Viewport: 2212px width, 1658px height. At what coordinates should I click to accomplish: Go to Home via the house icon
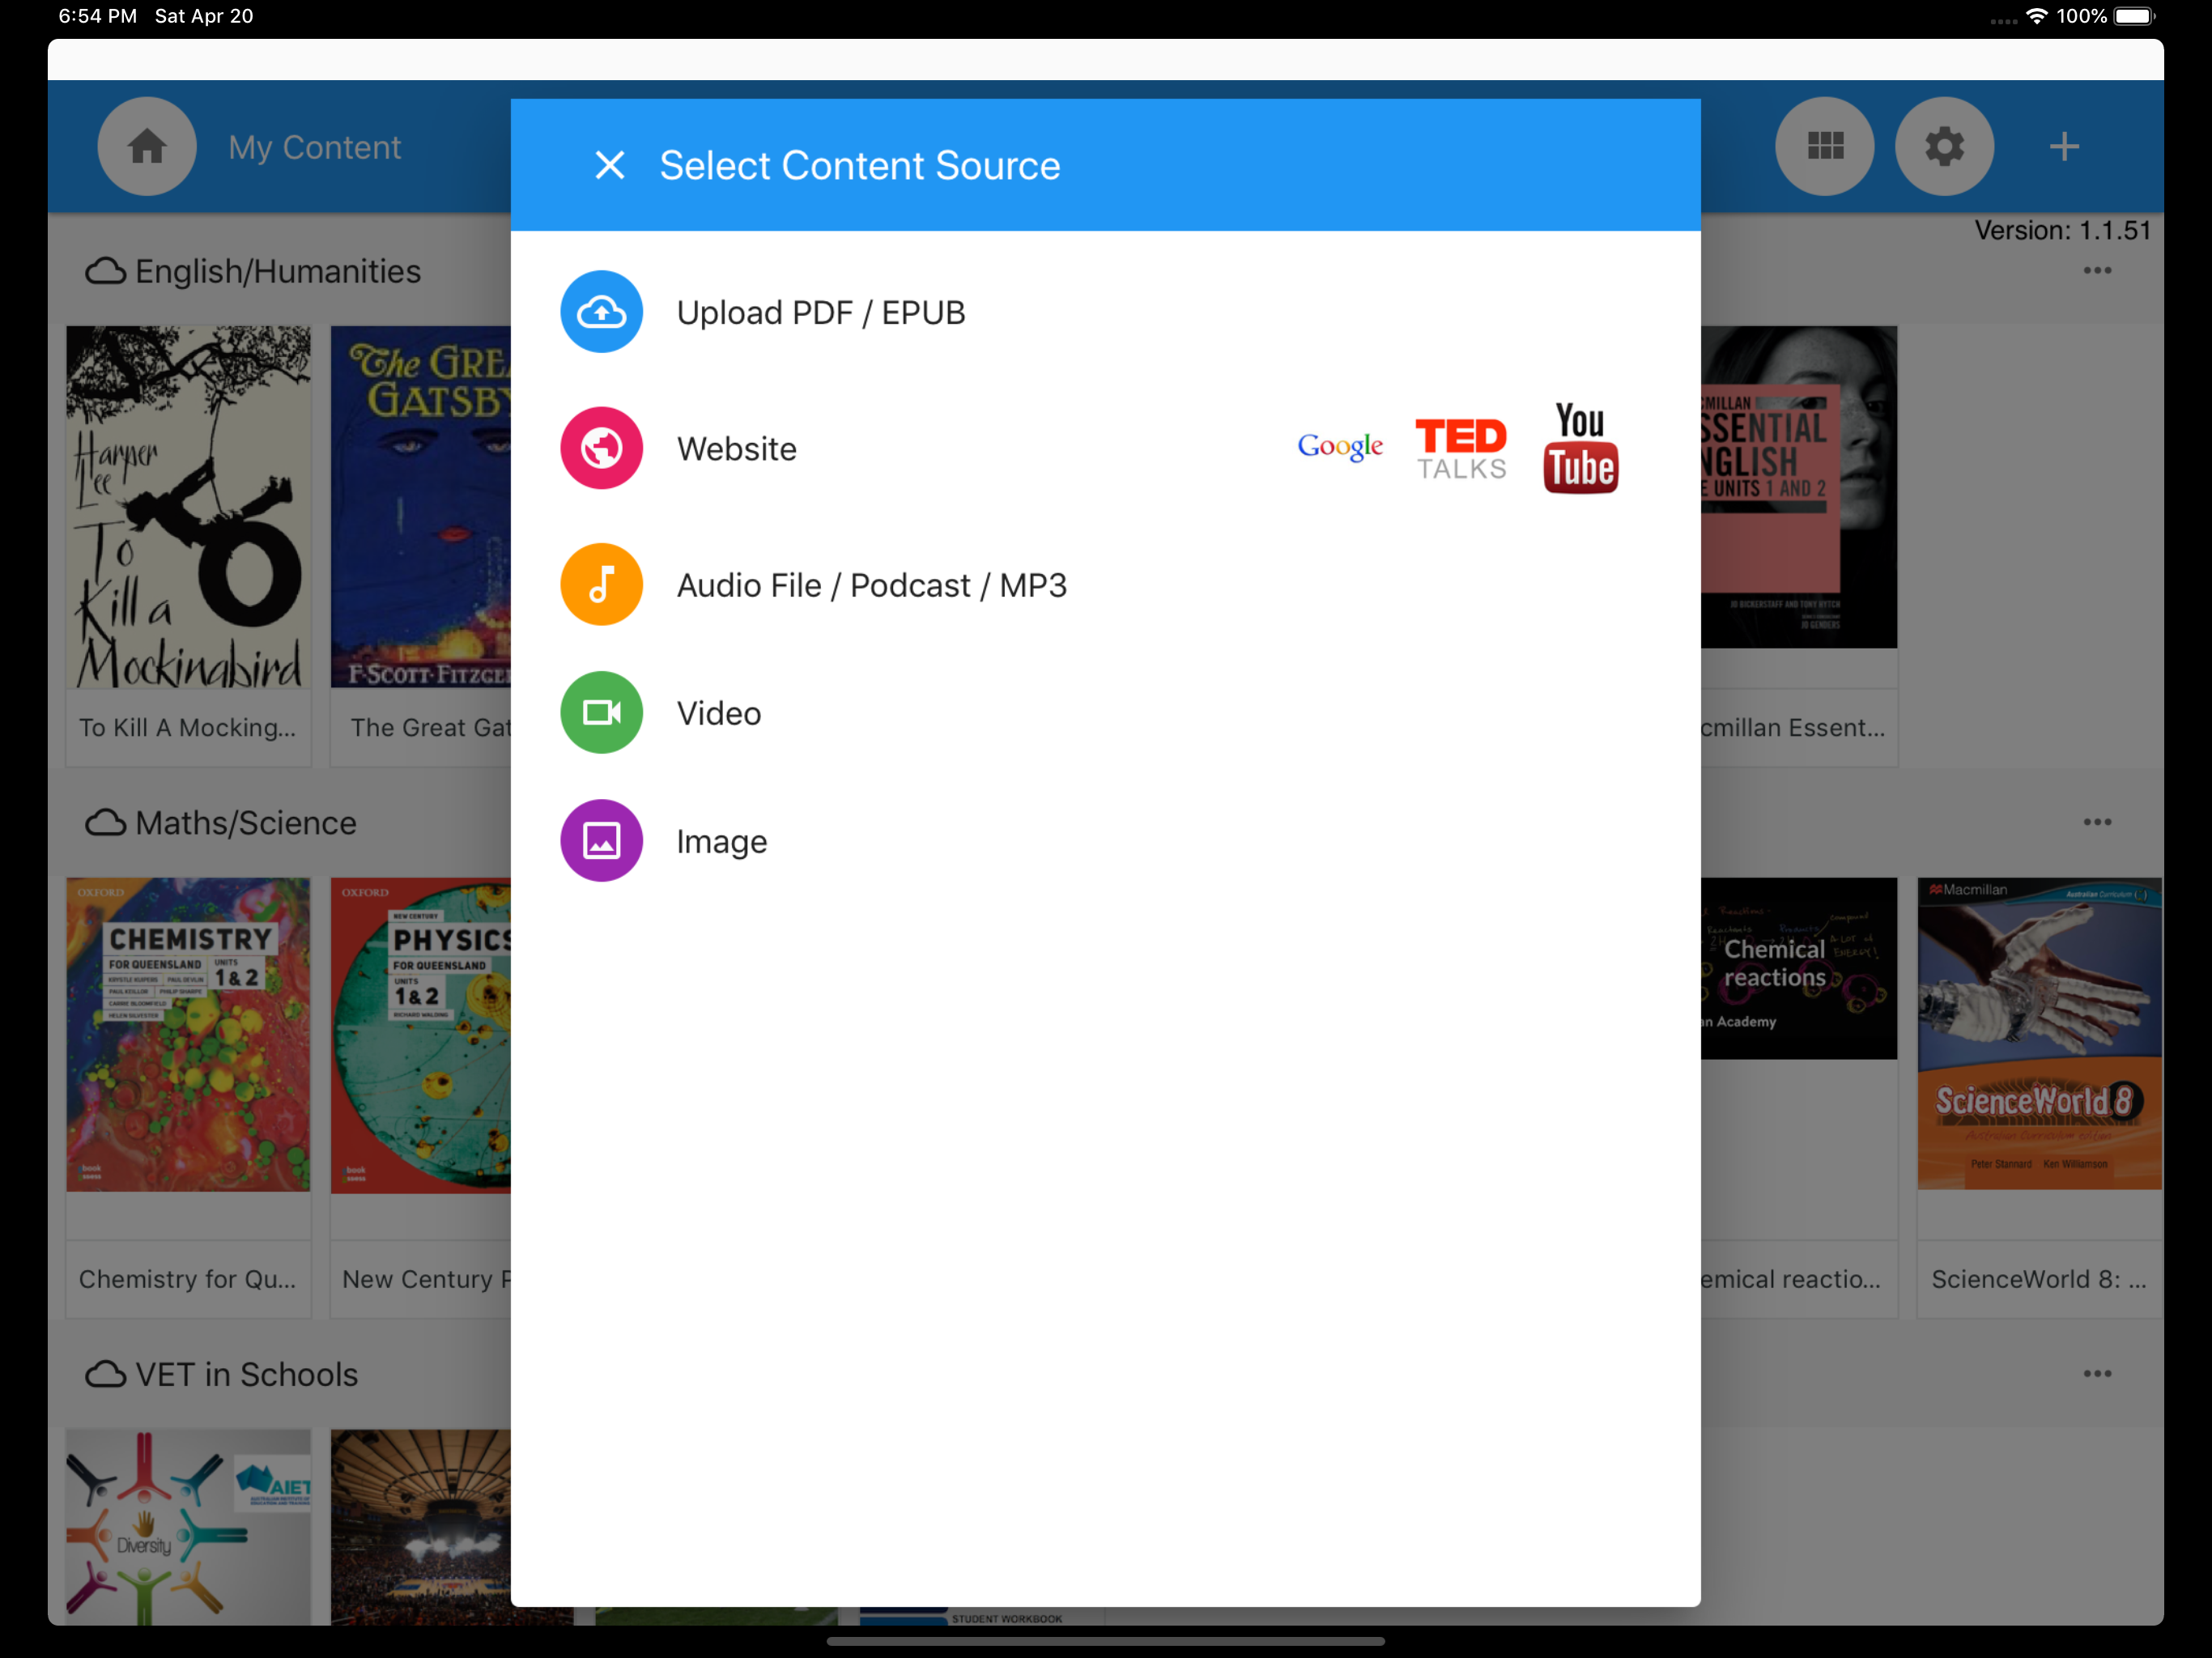(147, 147)
